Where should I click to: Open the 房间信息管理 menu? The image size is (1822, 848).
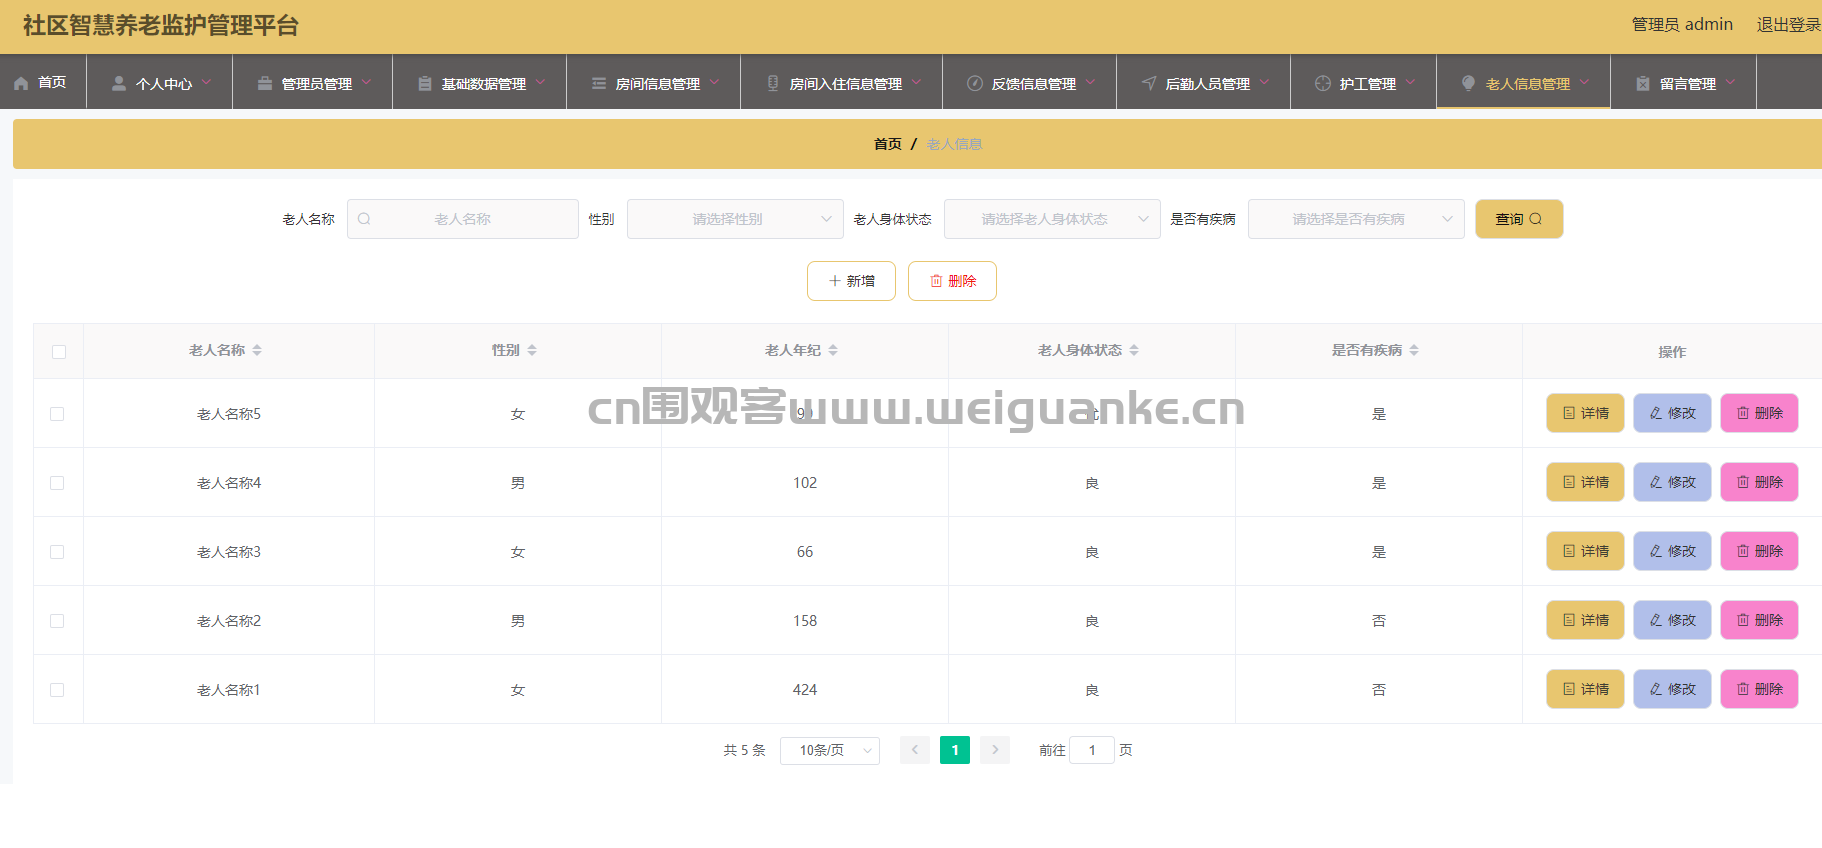click(655, 83)
